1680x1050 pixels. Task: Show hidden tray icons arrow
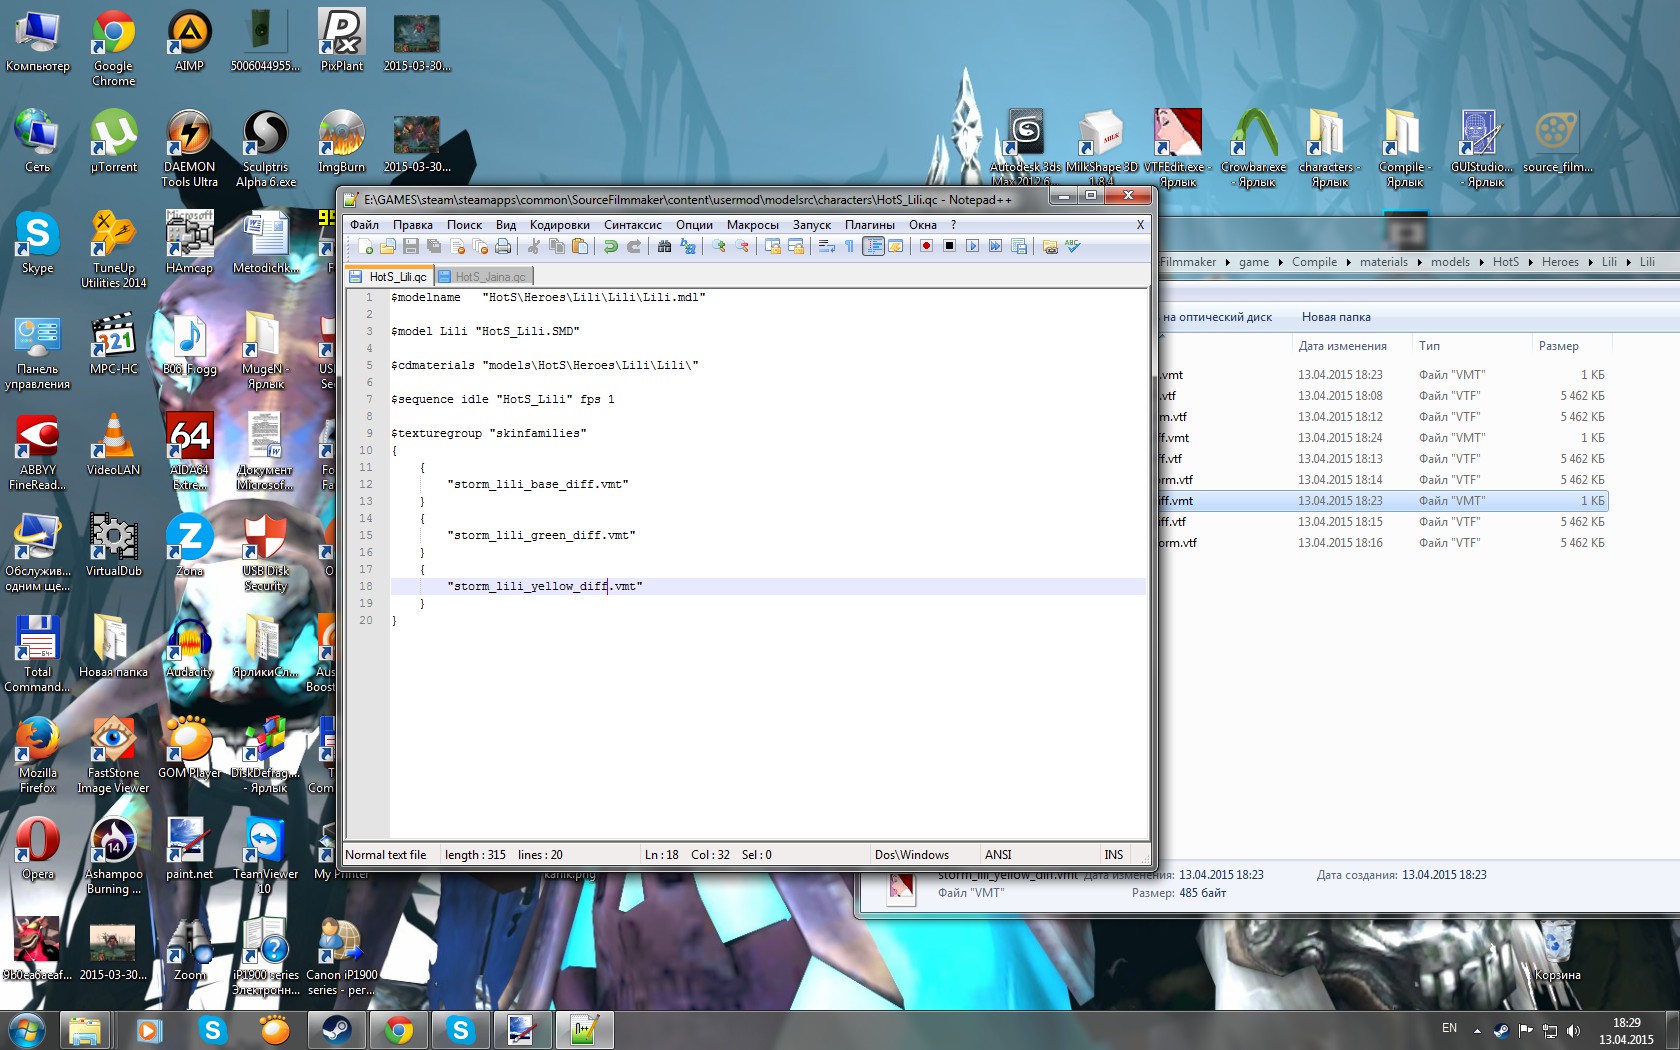1477,1030
